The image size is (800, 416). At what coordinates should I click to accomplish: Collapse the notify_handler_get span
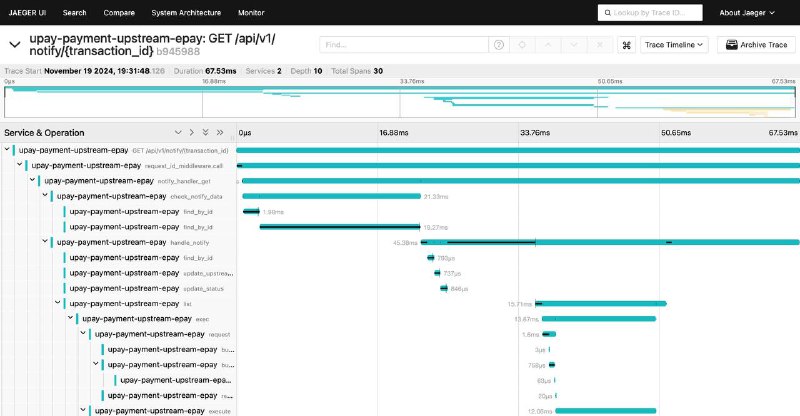32,180
